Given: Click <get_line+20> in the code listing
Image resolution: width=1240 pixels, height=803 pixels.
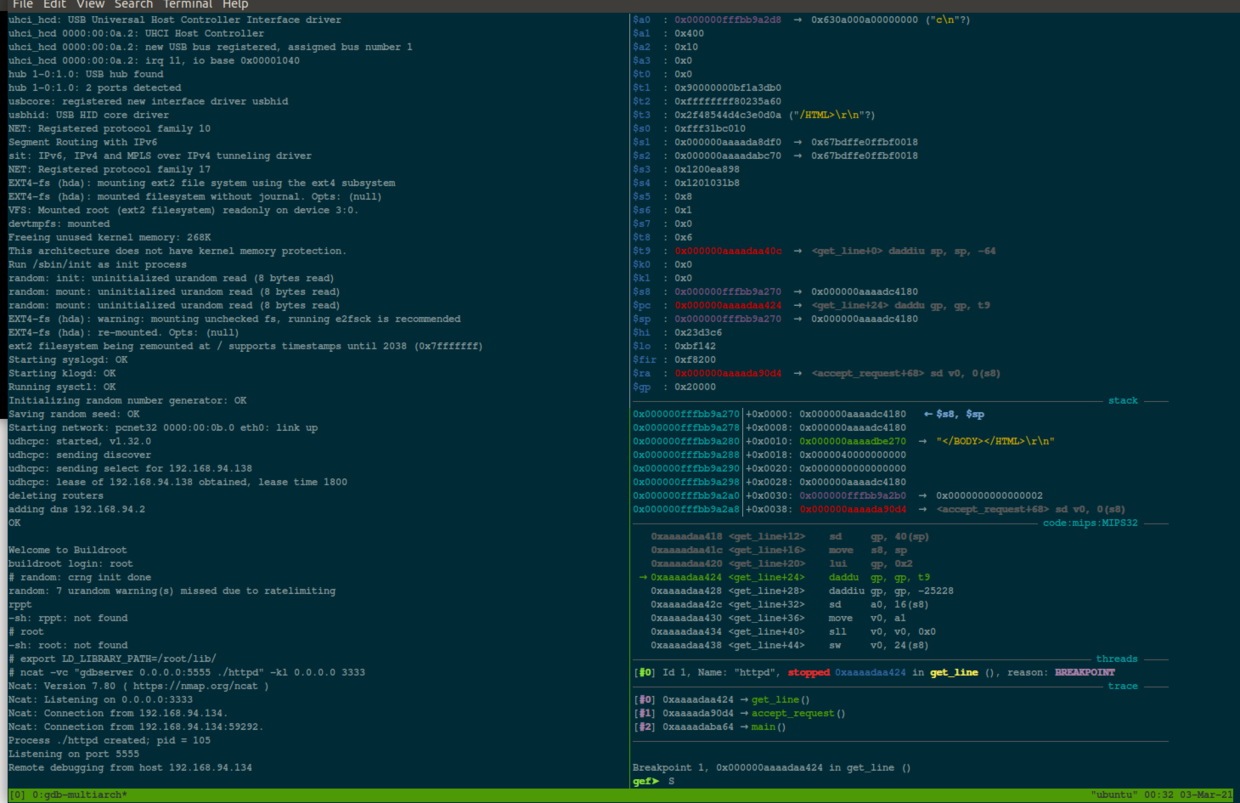Looking at the screenshot, I should [767, 564].
